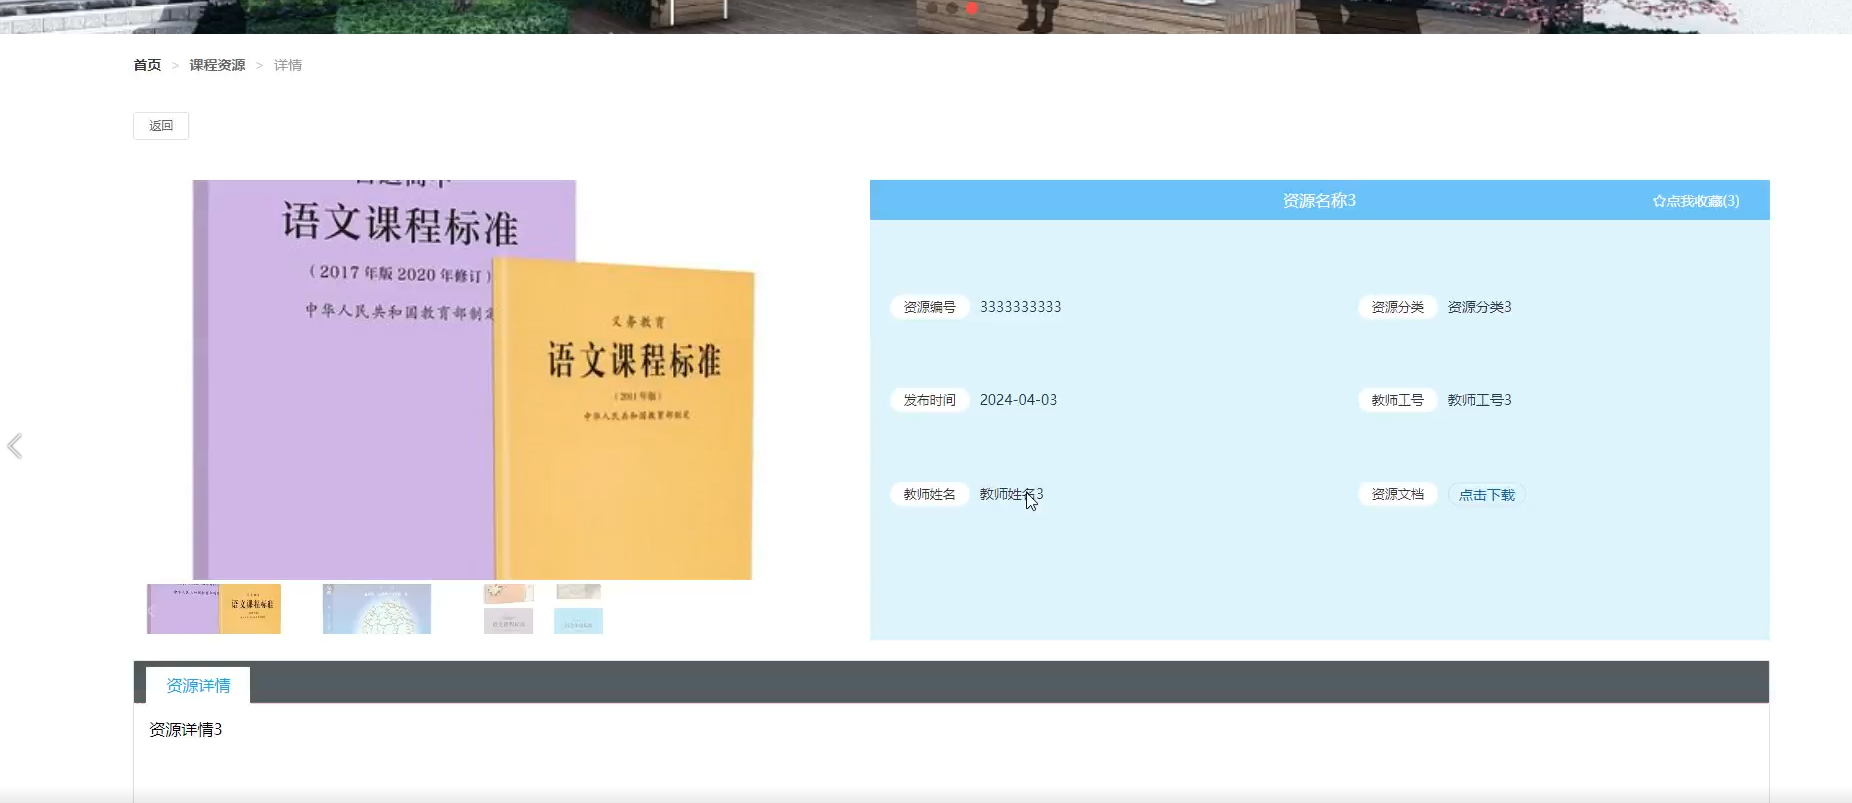The height and width of the screenshot is (803, 1852).
Task: Select the four-image collage thumbnail
Action: pos(543,609)
